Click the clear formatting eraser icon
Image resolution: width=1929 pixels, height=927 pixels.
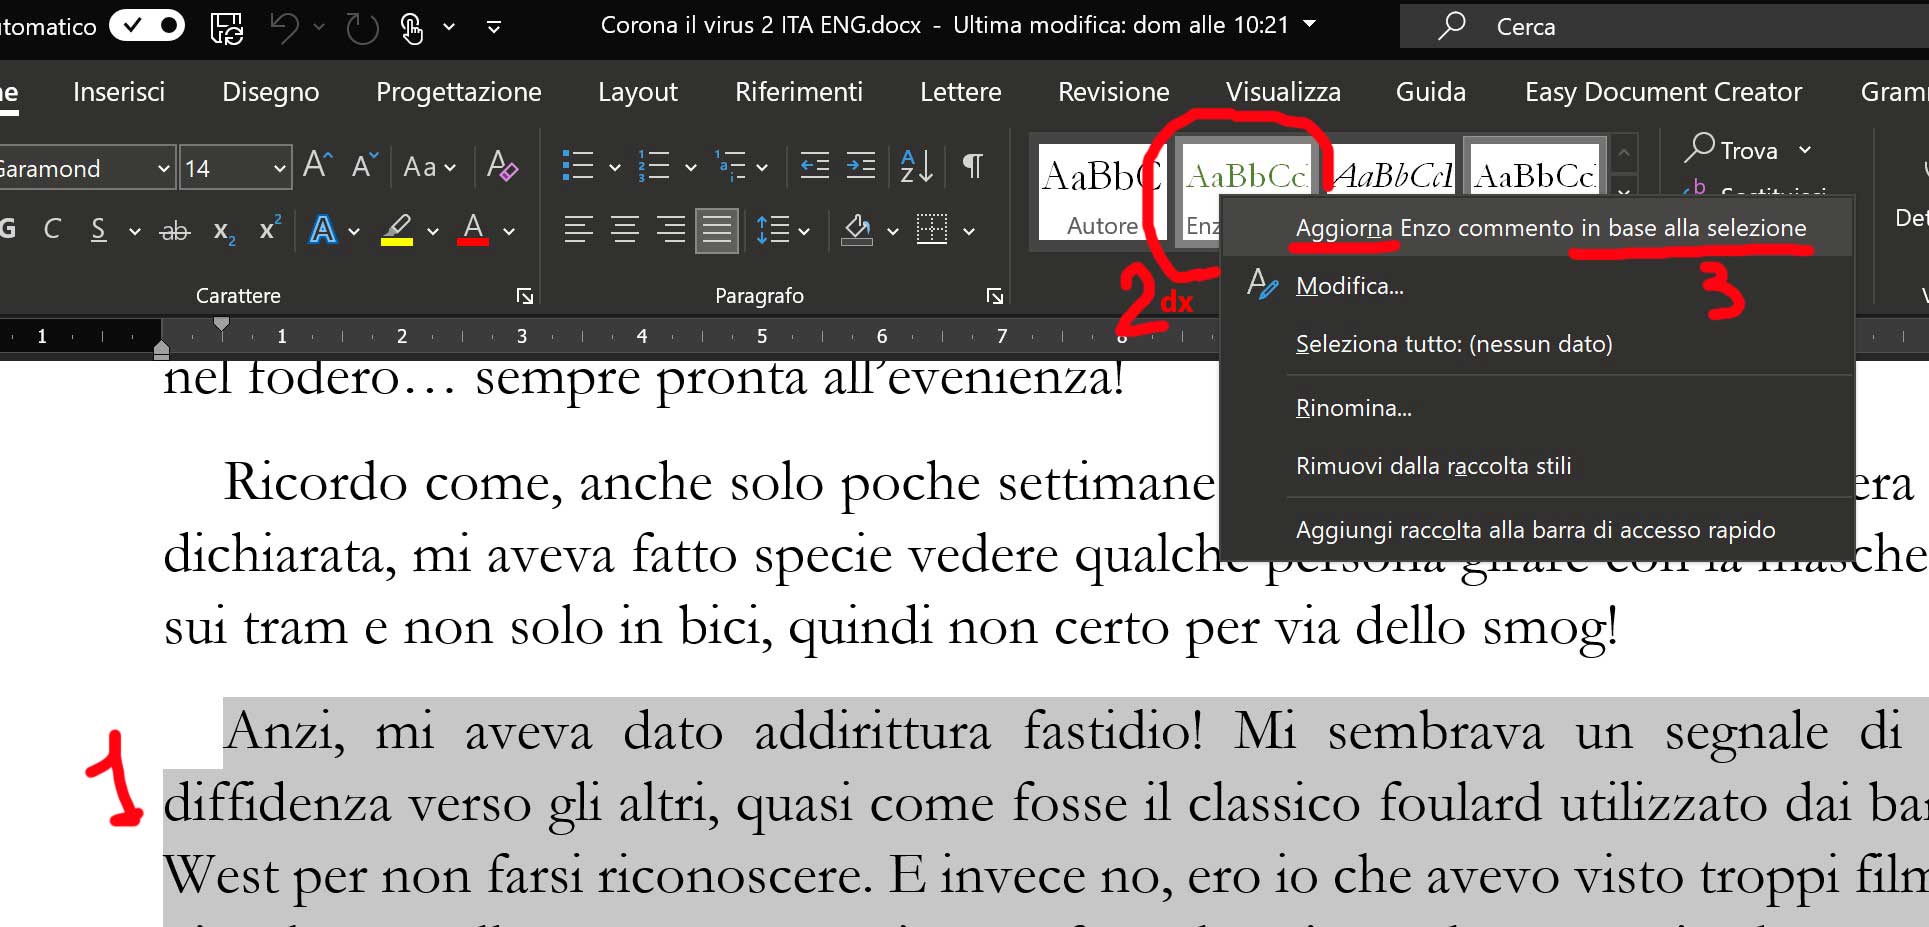tap(502, 166)
